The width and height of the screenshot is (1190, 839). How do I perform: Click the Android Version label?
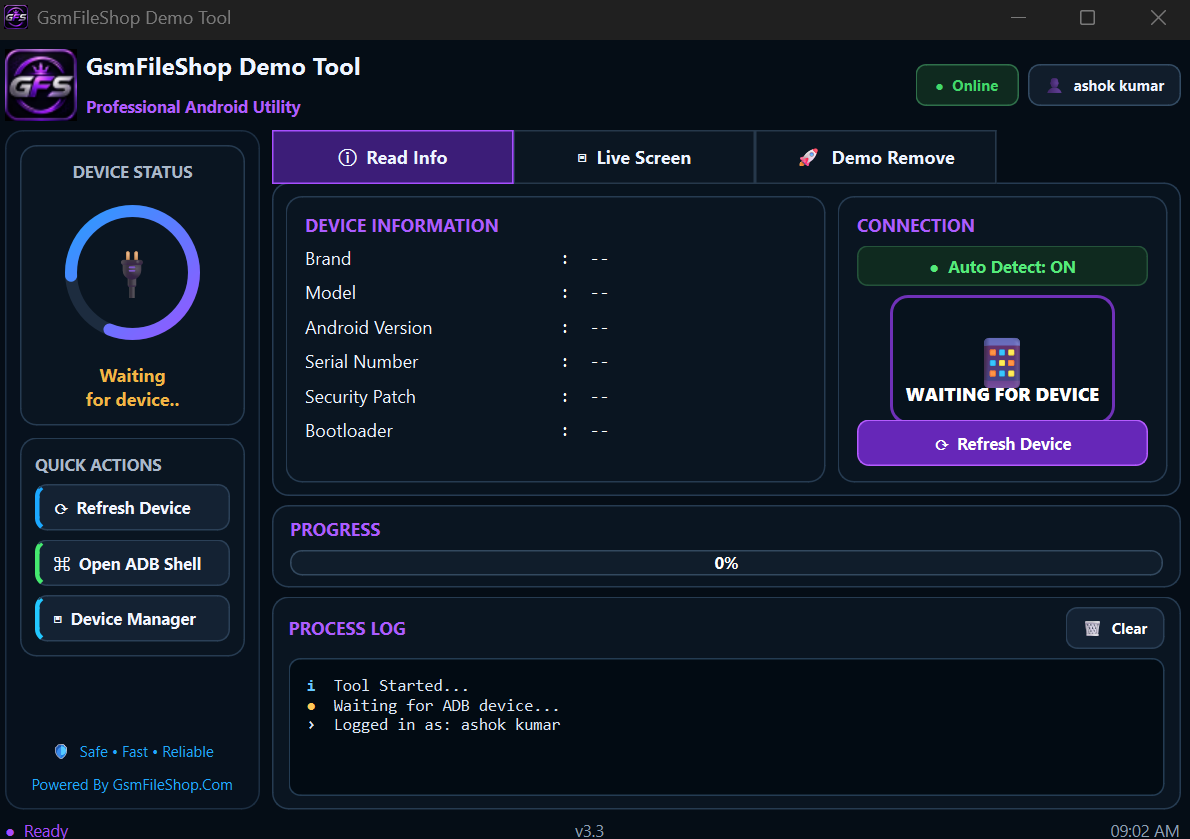pyautogui.click(x=368, y=328)
